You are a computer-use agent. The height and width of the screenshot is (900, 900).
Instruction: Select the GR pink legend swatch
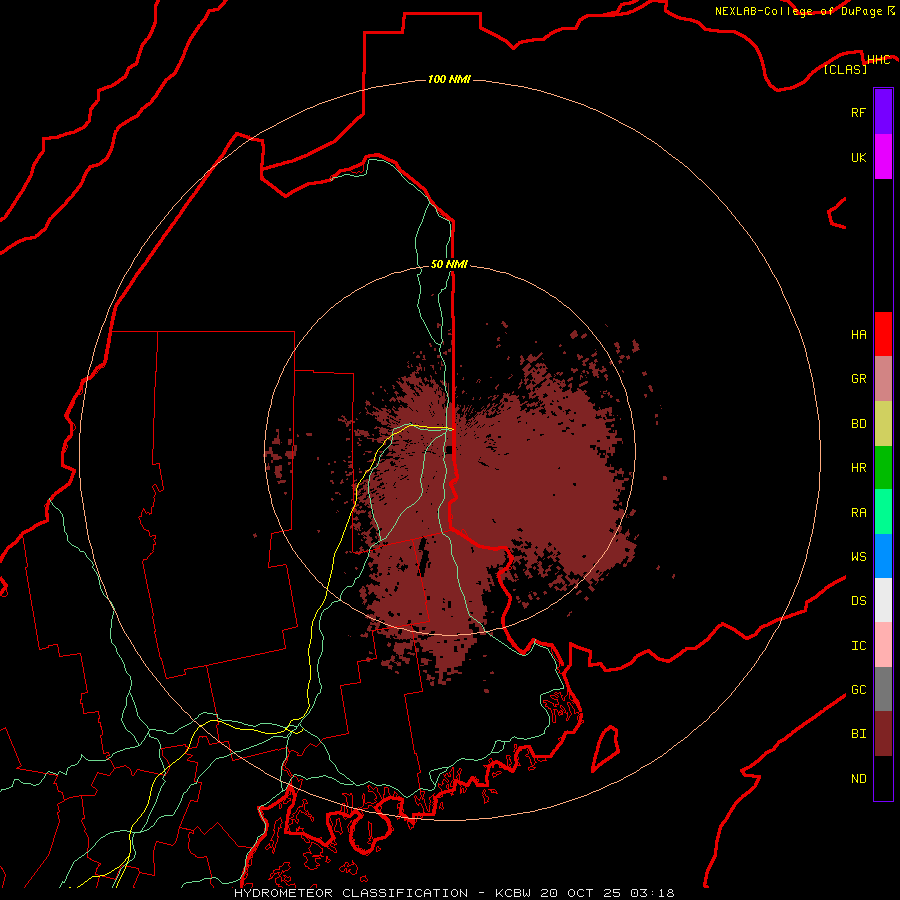coord(883,379)
